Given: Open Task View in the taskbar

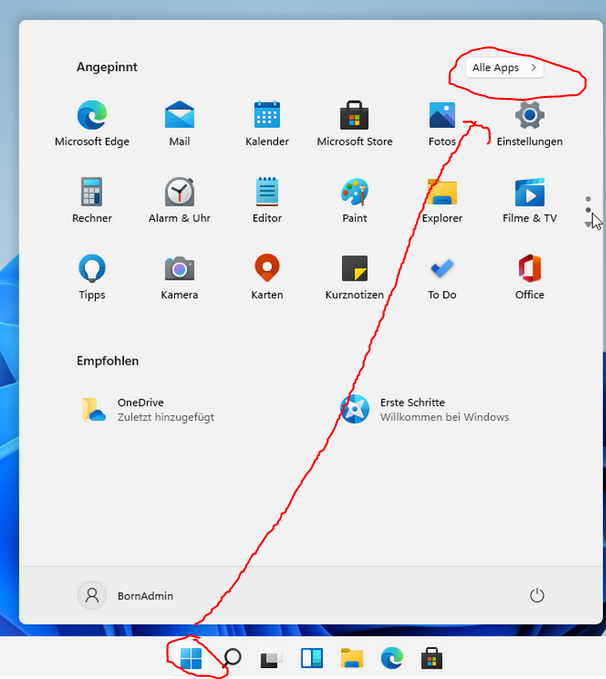Looking at the screenshot, I should click(271, 659).
